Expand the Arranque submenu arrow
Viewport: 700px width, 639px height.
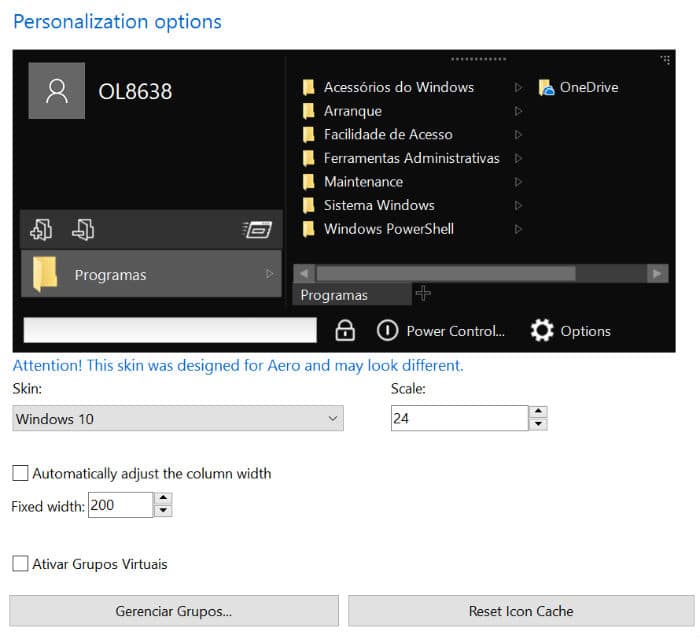pos(518,111)
